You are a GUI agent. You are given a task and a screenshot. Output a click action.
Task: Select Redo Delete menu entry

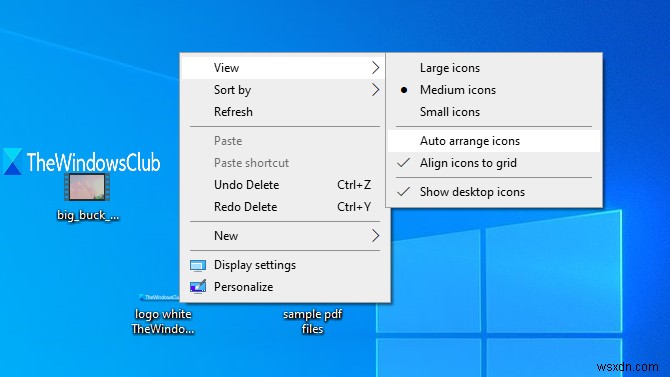285,207
